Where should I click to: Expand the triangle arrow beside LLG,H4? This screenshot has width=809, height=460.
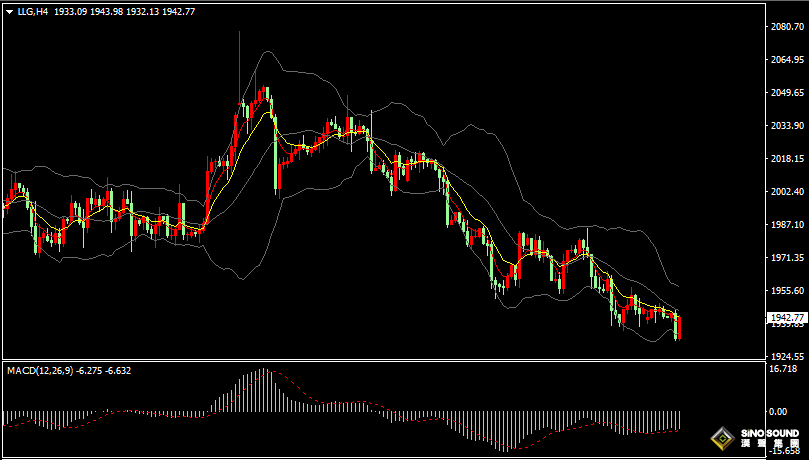(x=9, y=12)
